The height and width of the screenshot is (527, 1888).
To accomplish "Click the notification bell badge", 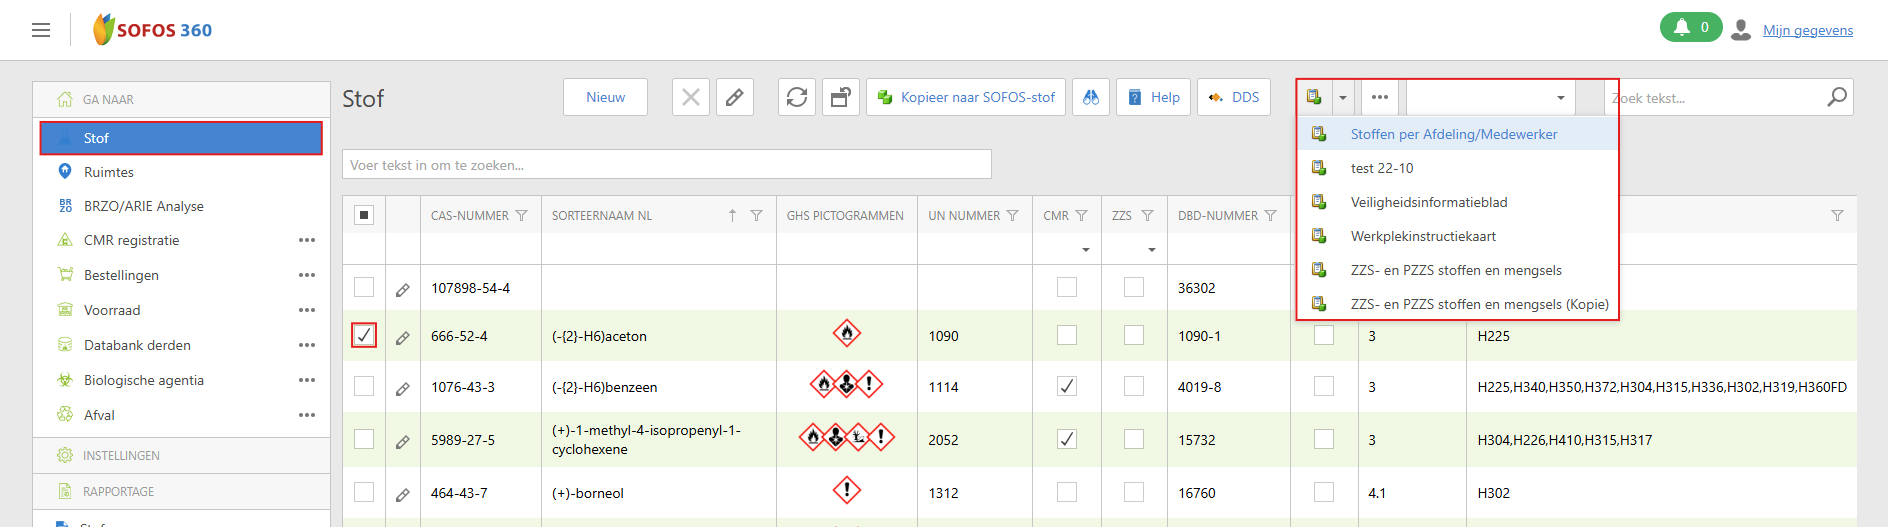I will pyautogui.click(x=1690, y=28).
